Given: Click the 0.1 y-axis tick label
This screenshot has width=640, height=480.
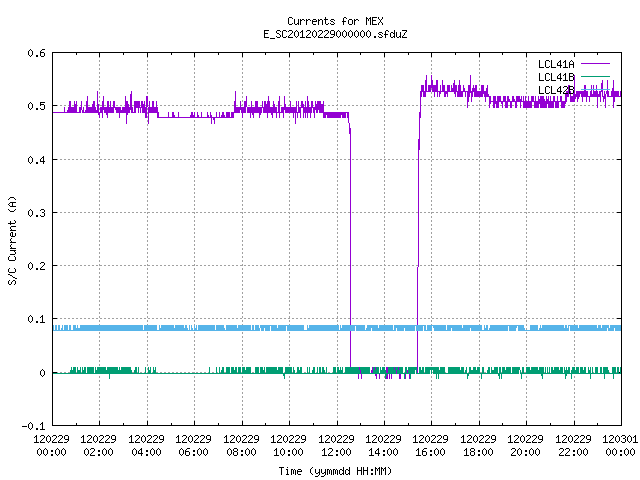Looking at the screenshot, I should pyautogui.click(x=37, y=319).
